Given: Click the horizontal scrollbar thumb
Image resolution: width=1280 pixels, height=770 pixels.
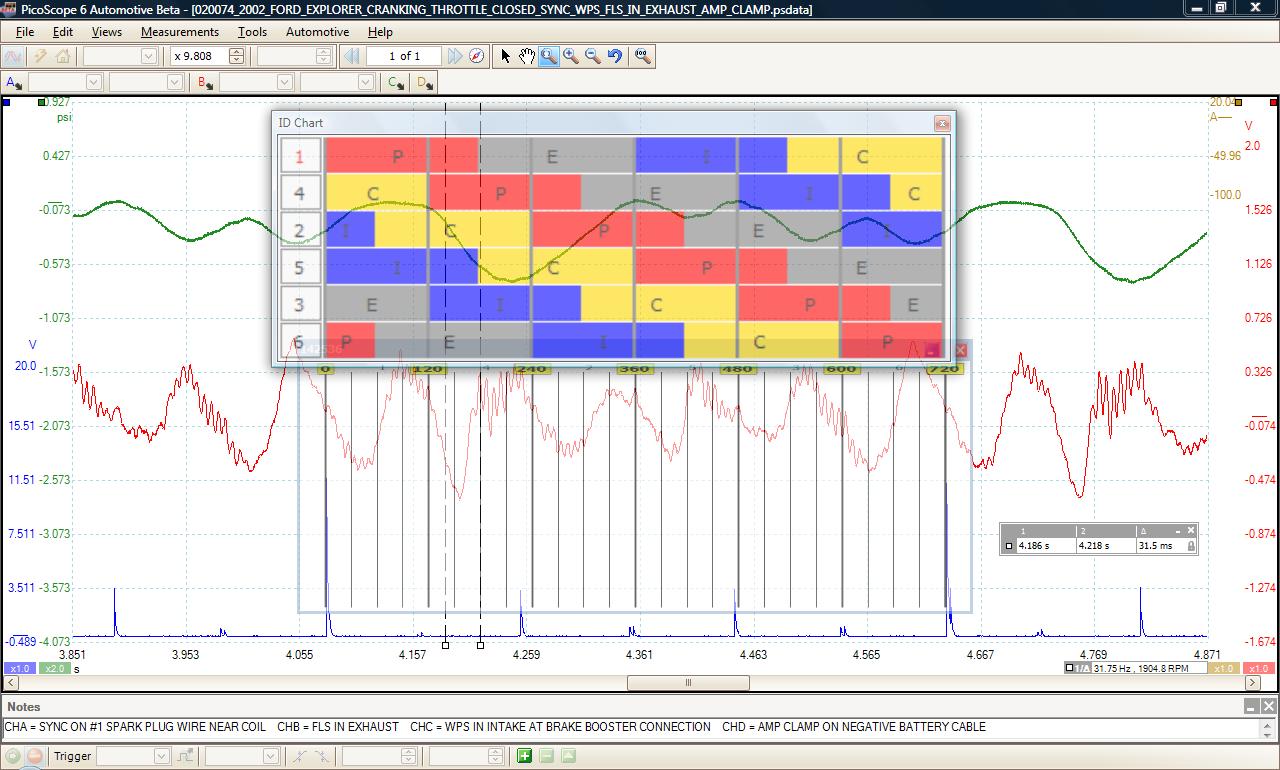Looking at the screenshot, I should pos(688,683).
